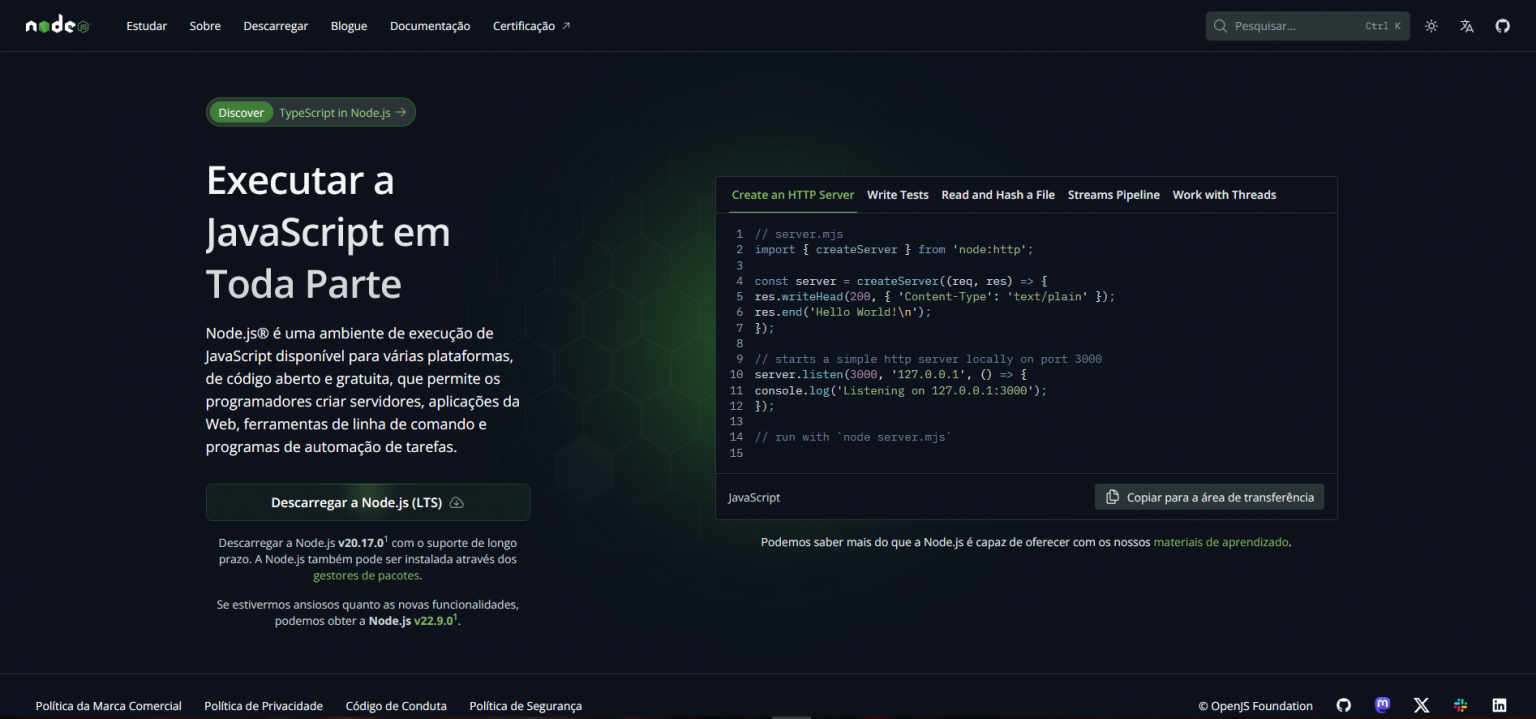Open the language selector icon
Viewport: 1536px width, 719px height.
[1466, 25]
